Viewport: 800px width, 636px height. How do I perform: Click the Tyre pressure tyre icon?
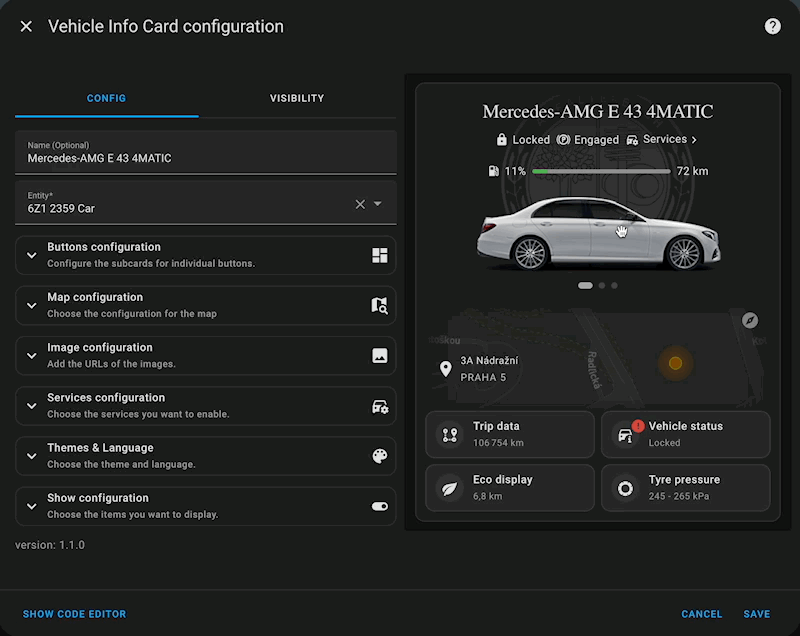click(x=625, y=489)
